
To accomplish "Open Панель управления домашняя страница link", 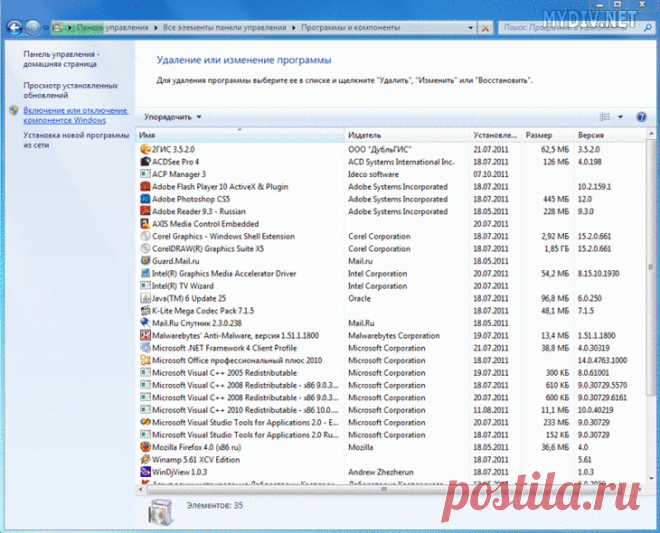I will (61, 59).
